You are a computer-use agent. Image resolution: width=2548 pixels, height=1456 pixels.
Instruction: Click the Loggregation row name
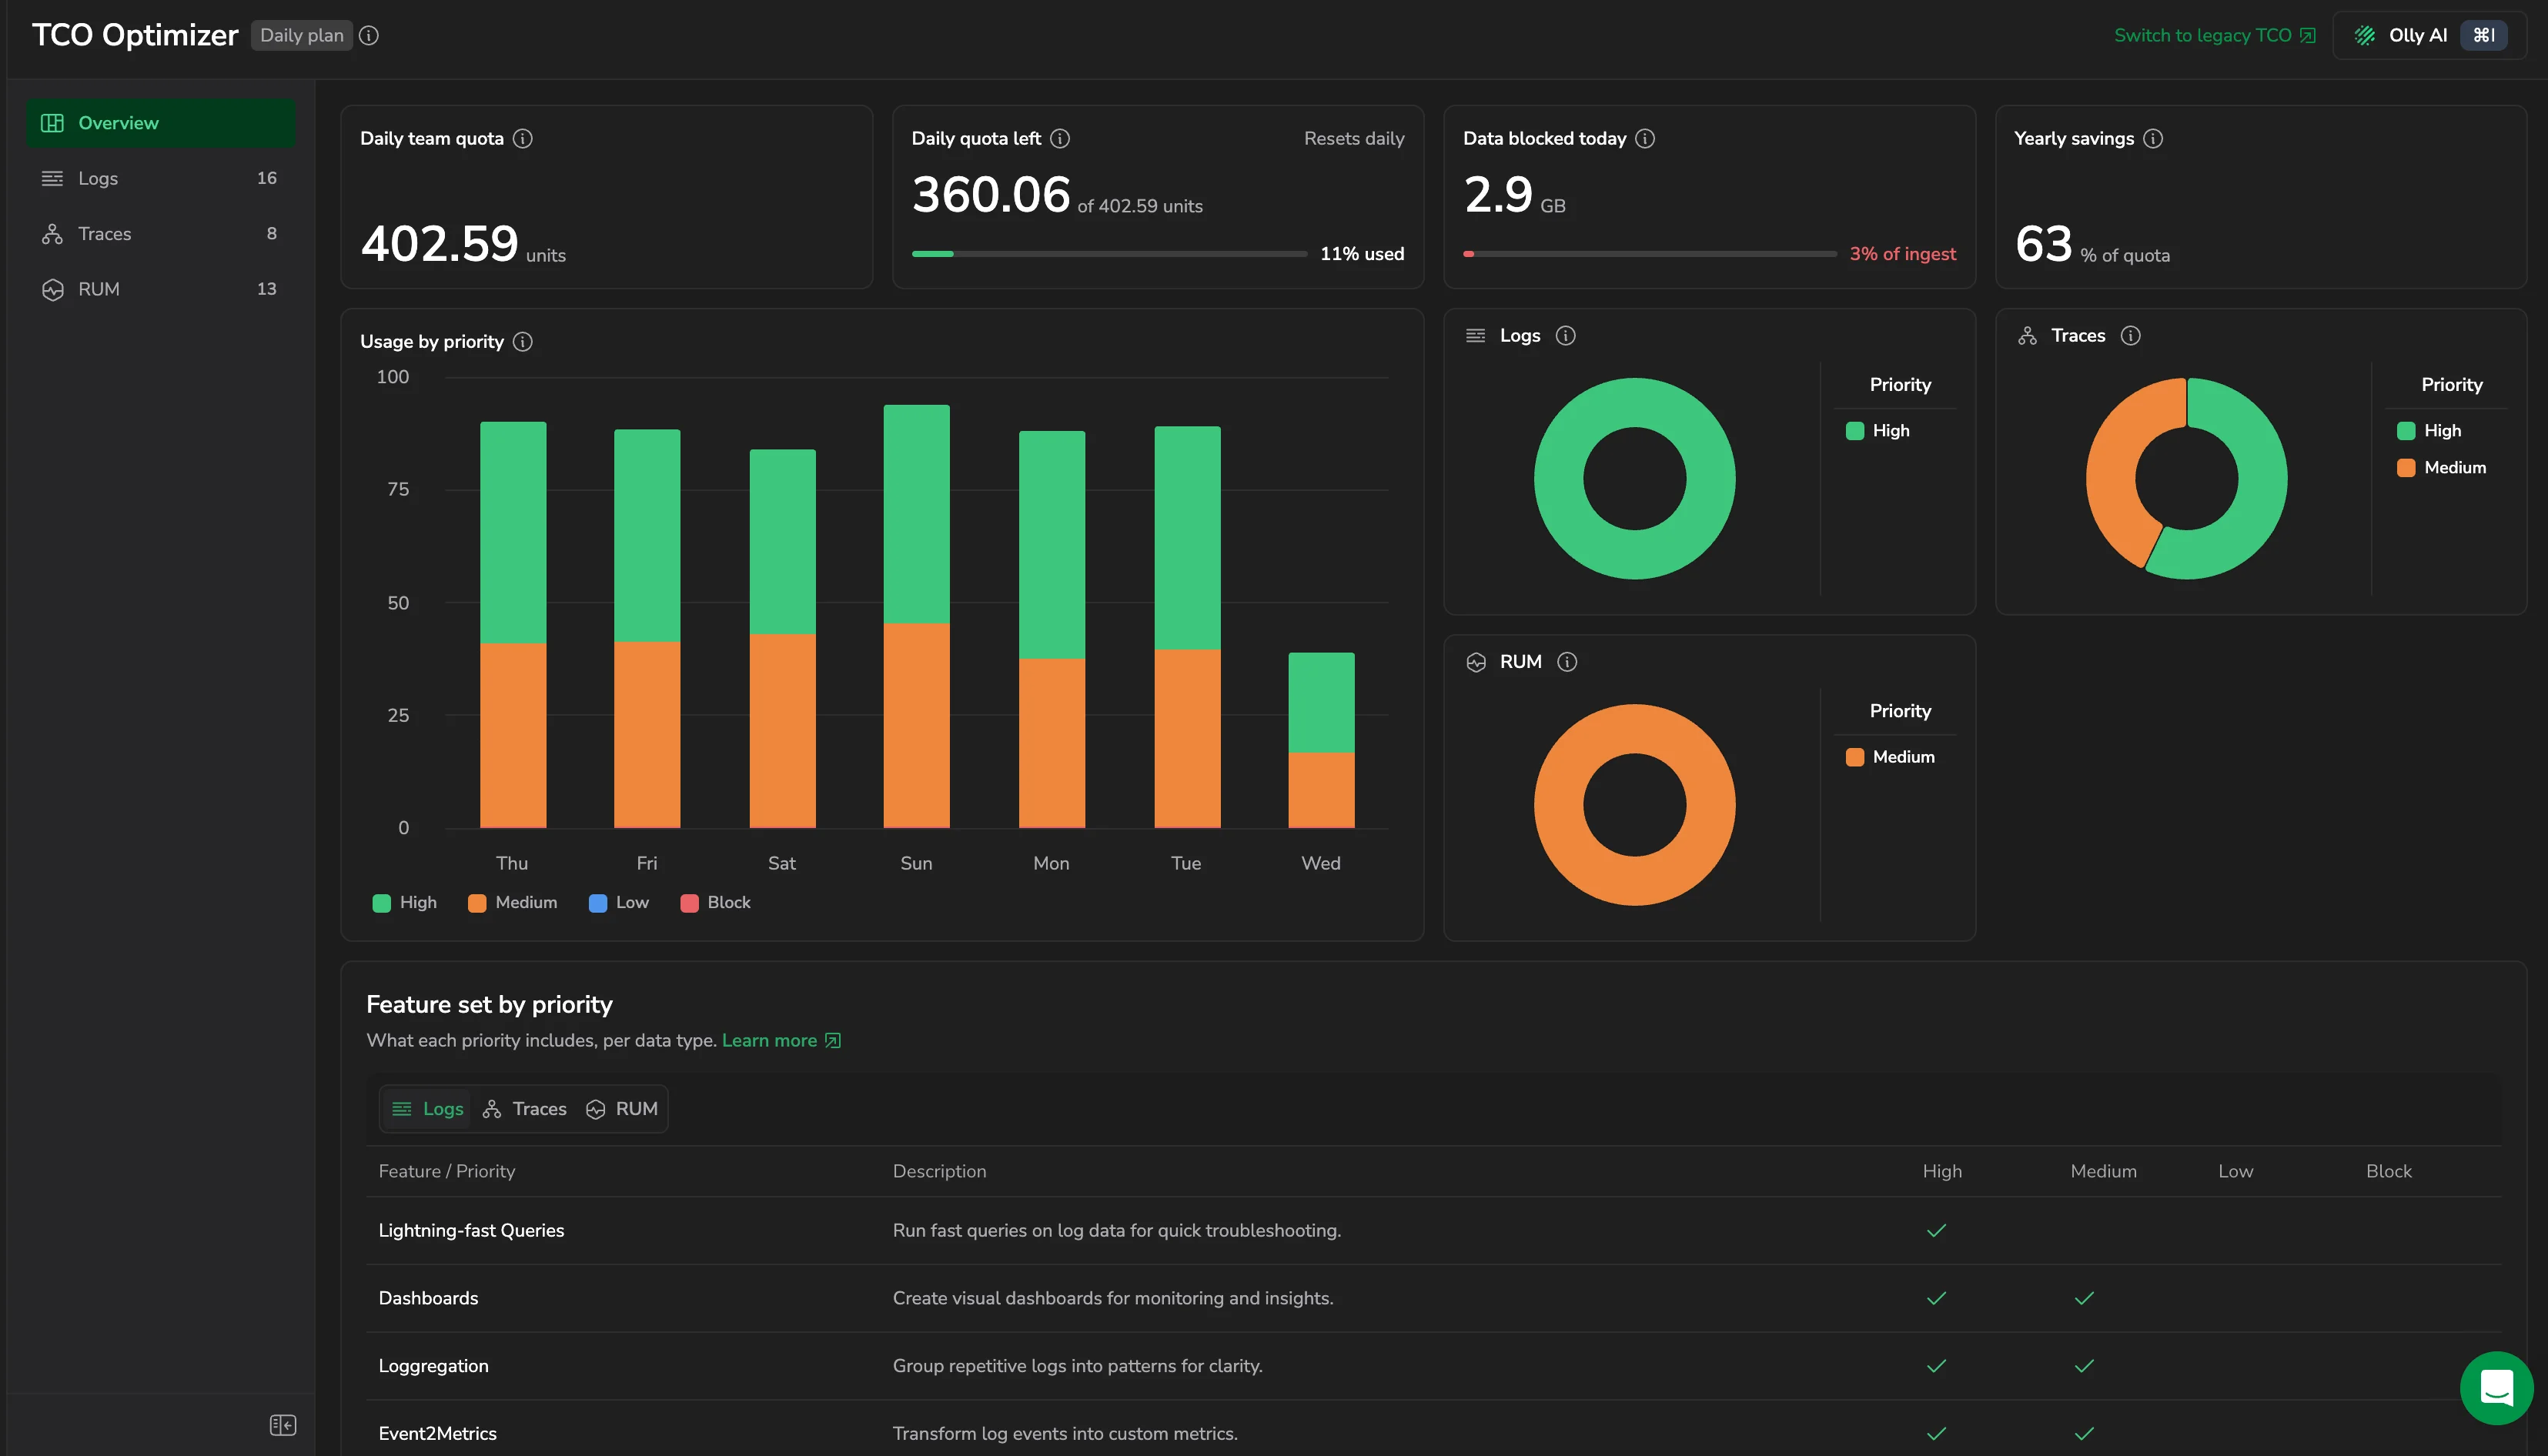(x=433, y=1365)
